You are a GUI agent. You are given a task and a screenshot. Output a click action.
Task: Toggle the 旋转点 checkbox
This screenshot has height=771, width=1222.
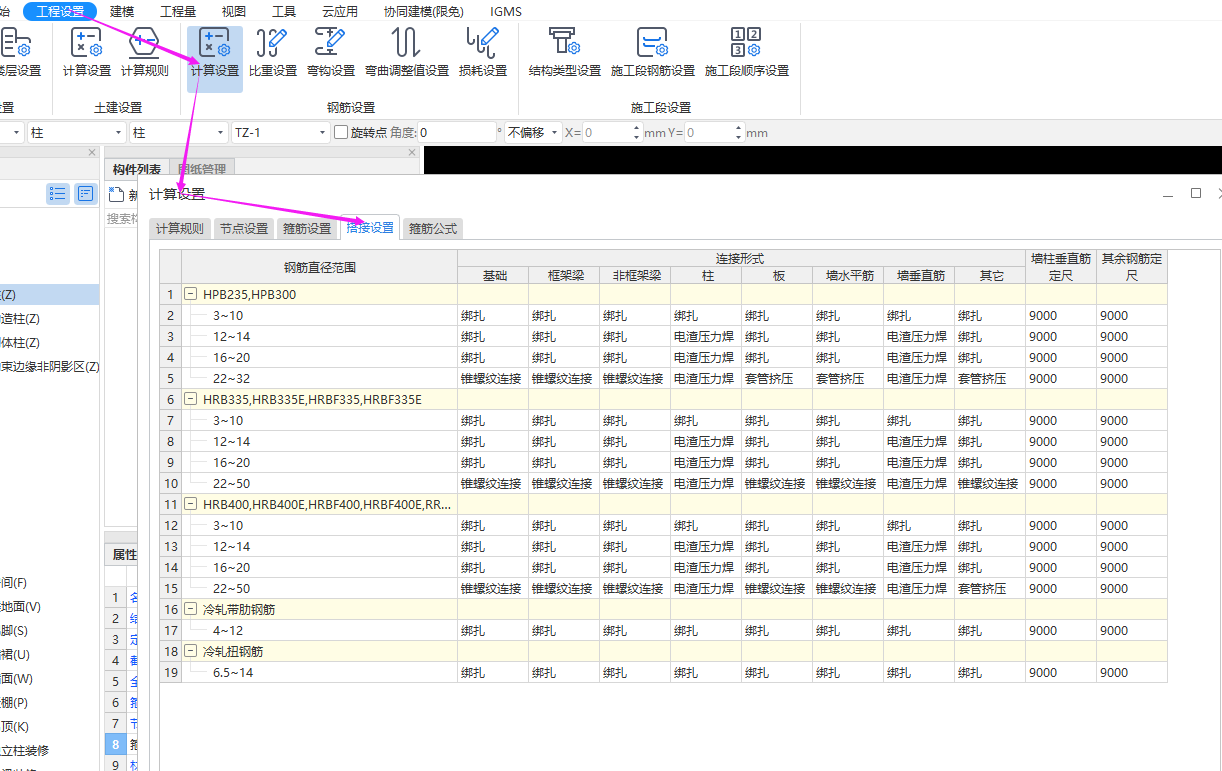(x=341, y=132)
